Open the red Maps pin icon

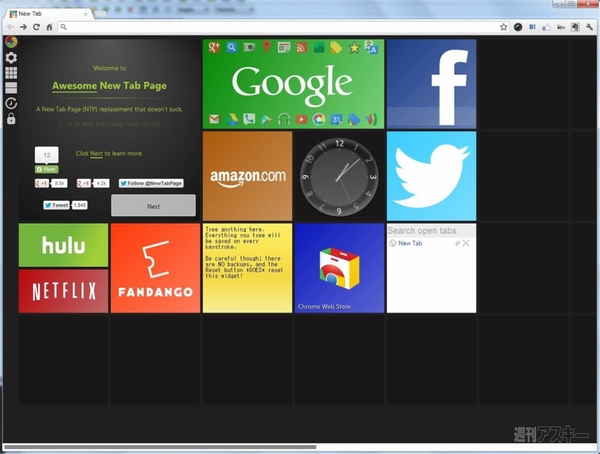pyautogui.click(x=267, y=47)
